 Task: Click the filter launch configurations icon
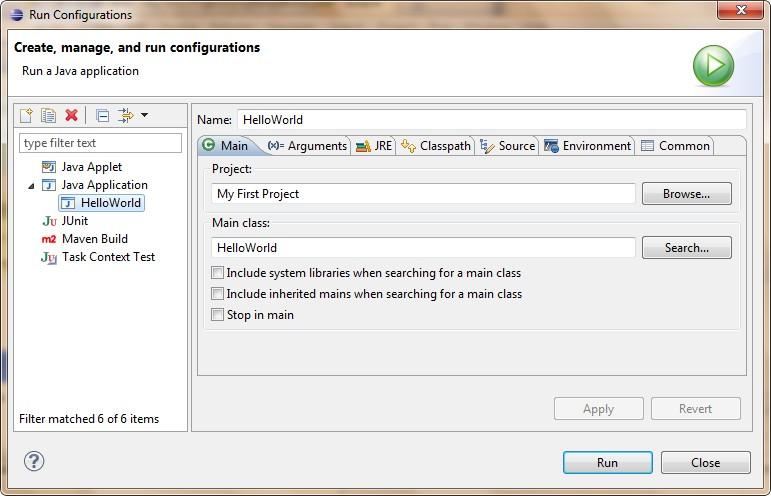125,116
